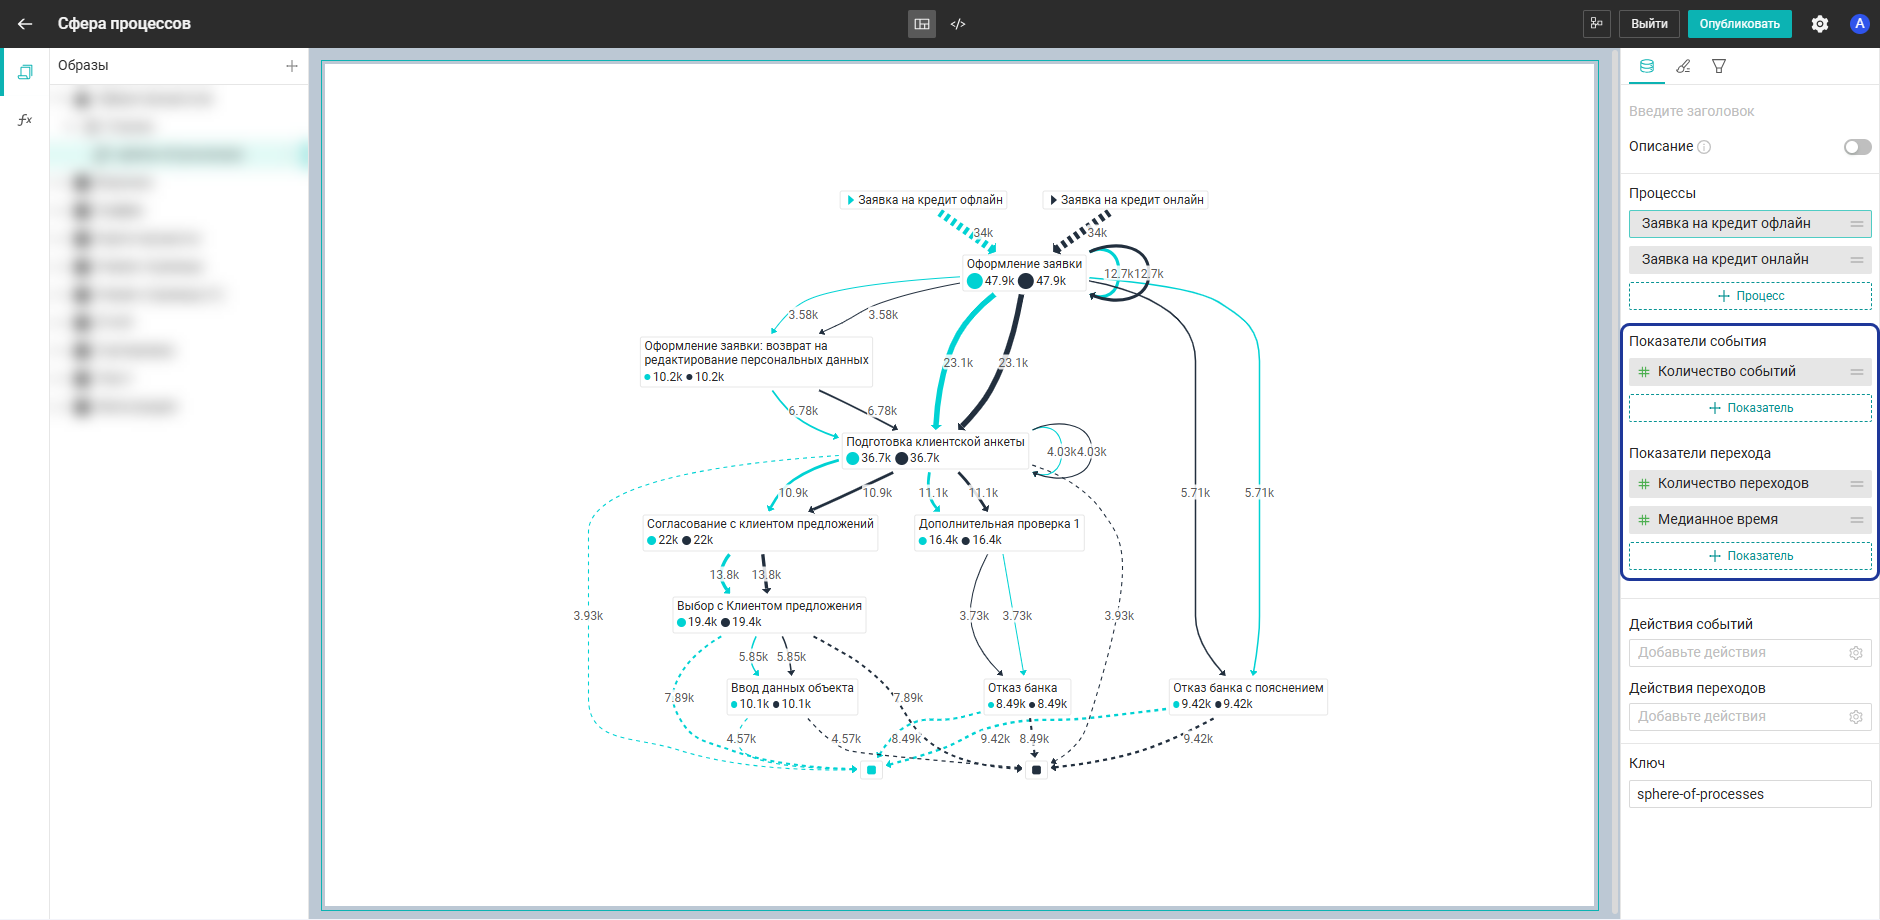Select node Подготовка клиентской анкеты
This screenshot has height=920, width=1880.
tap(935, 450)
